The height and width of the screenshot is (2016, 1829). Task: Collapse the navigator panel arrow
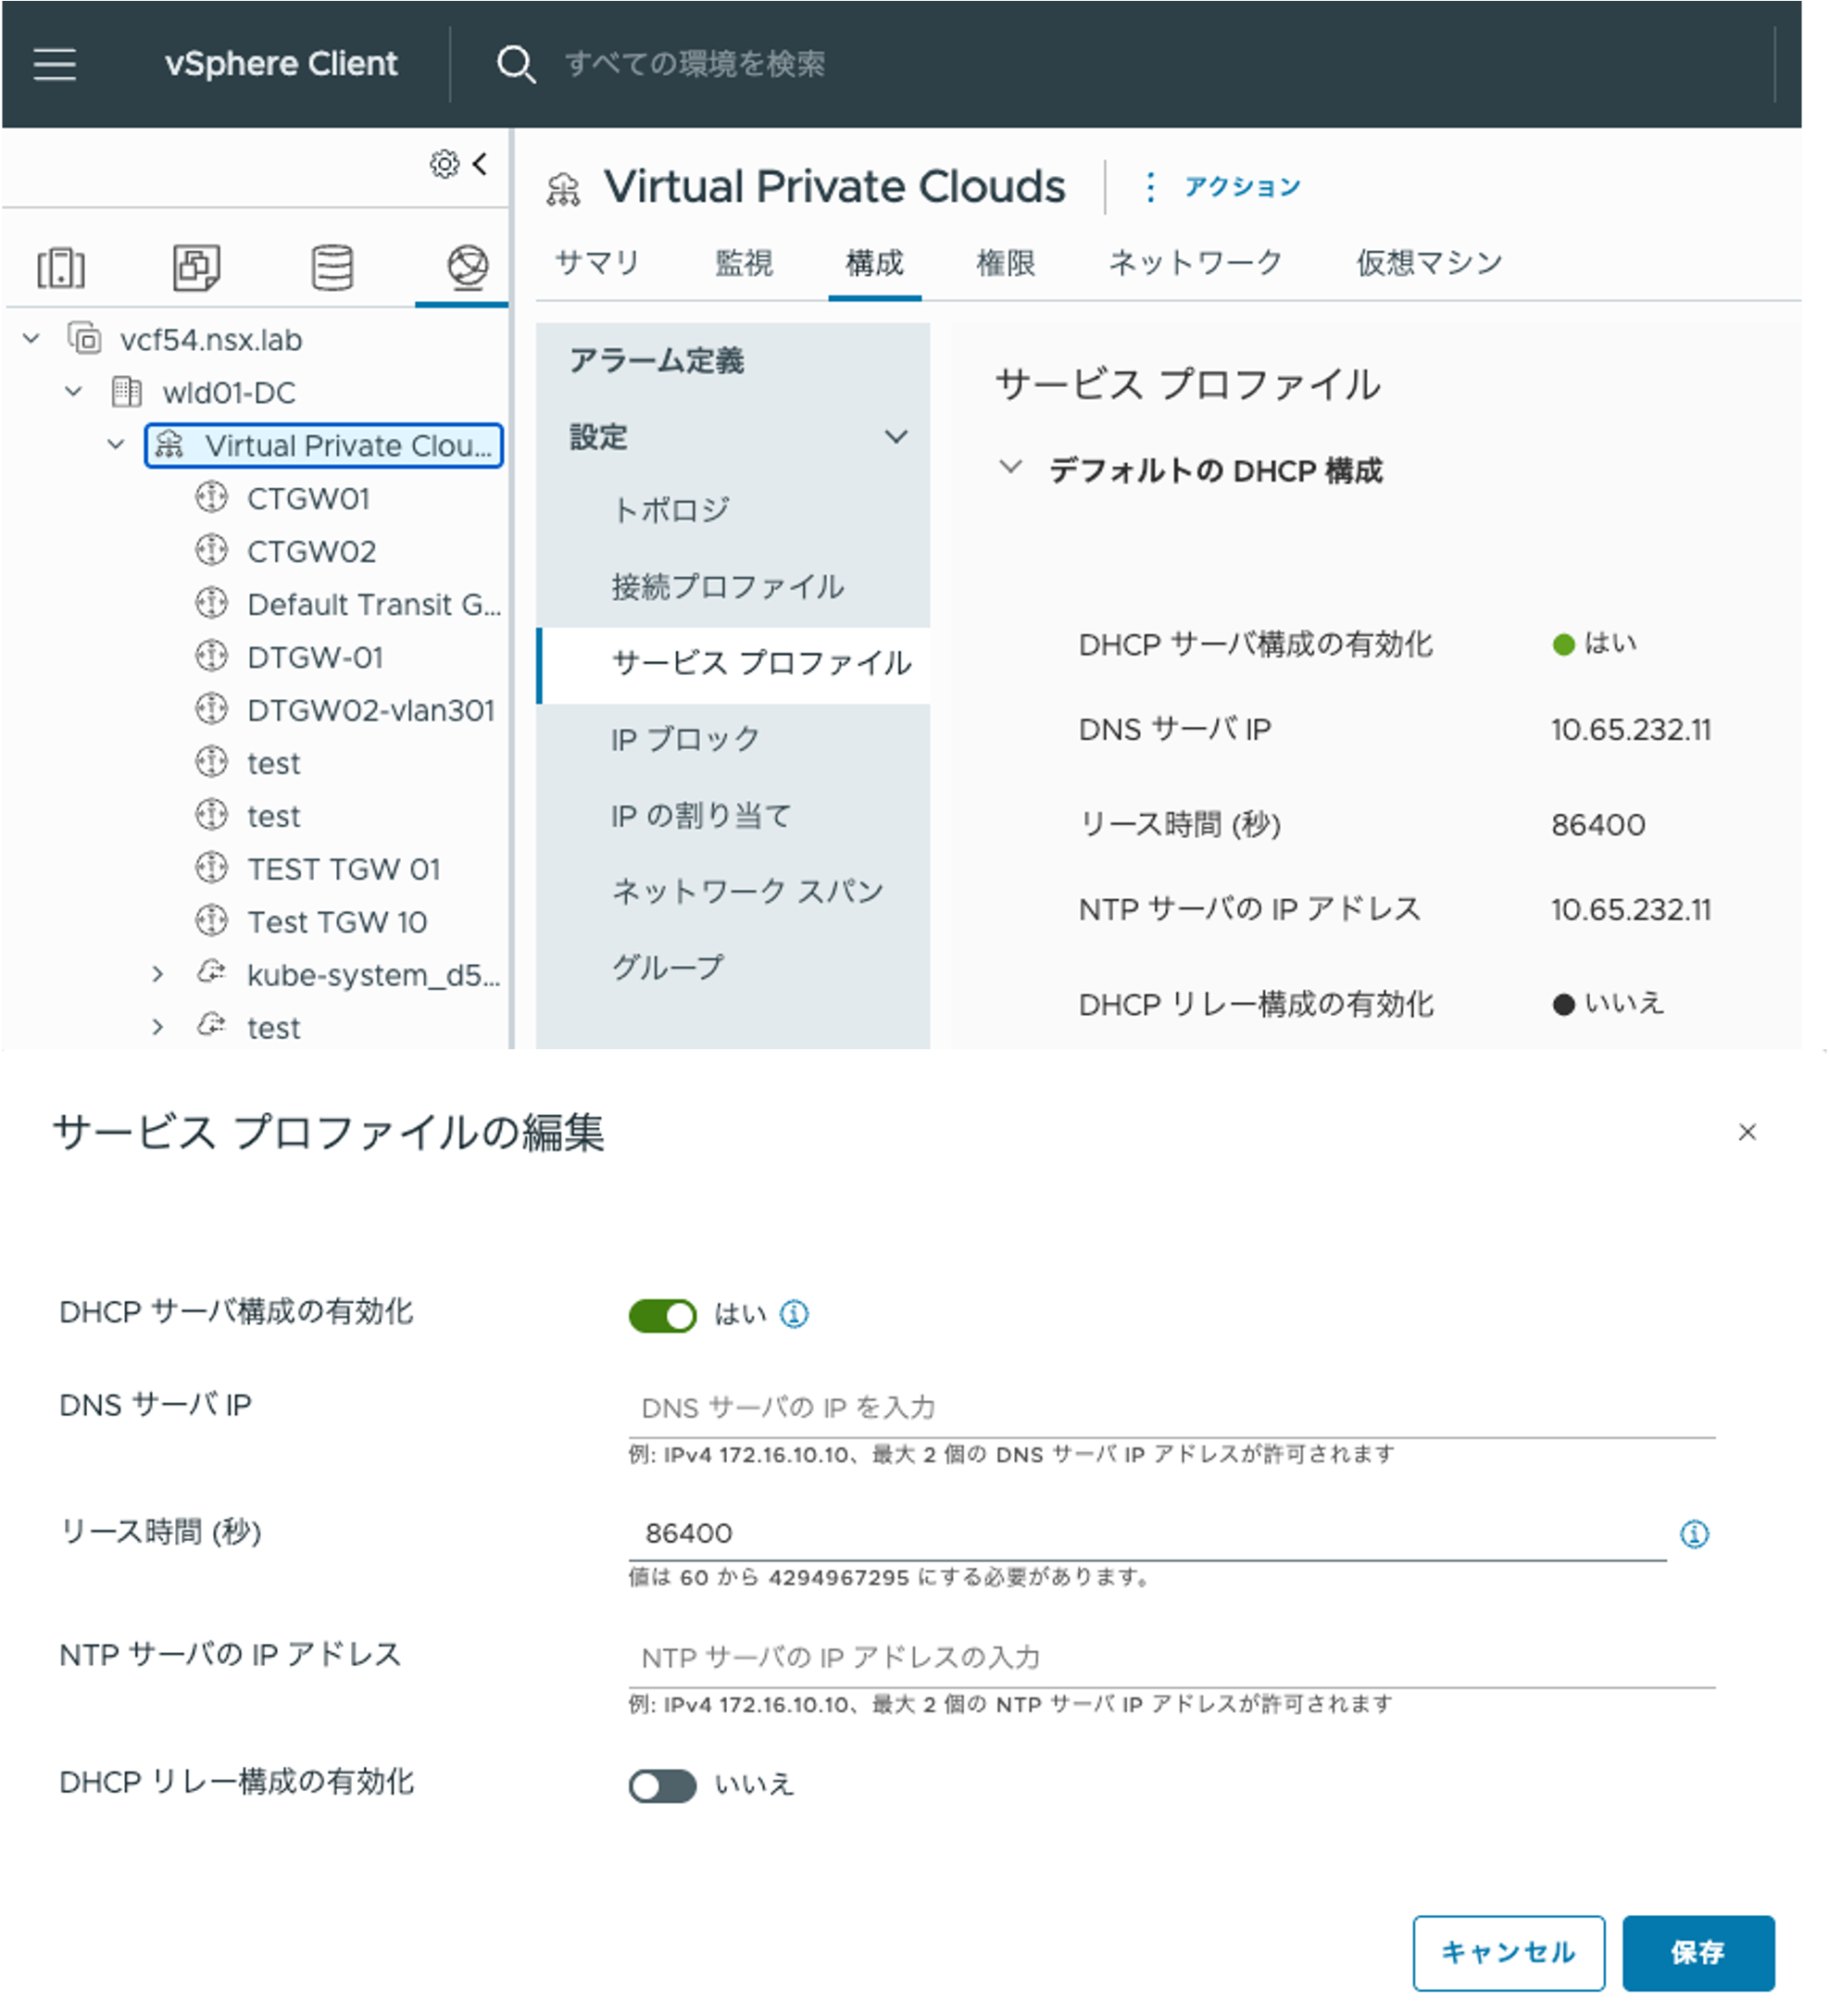[481, 163]
